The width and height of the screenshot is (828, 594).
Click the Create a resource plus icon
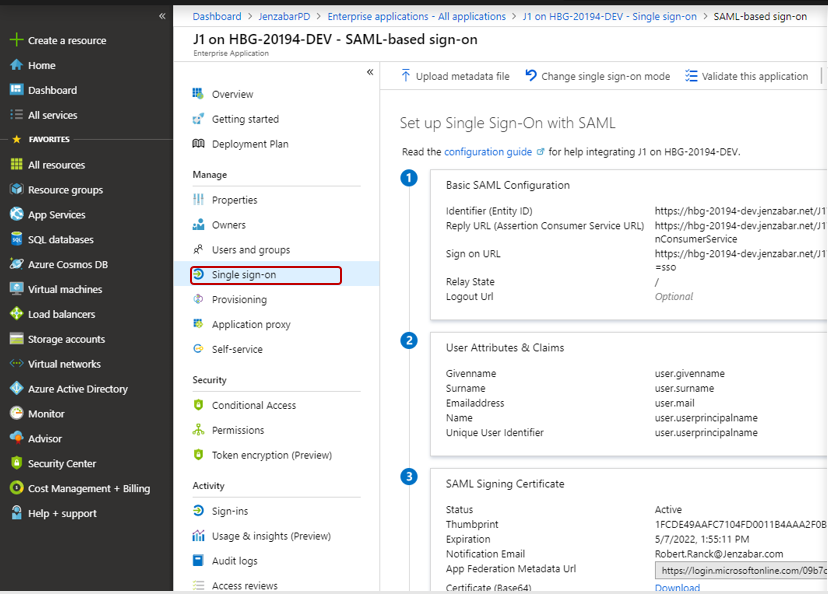pos(16,40)
